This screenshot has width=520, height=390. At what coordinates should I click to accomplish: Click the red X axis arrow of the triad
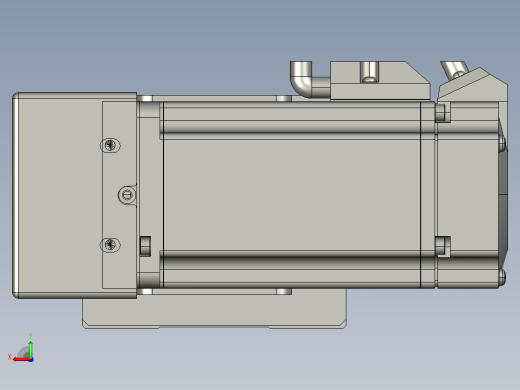pyautogui.click(x=21, y=360)
